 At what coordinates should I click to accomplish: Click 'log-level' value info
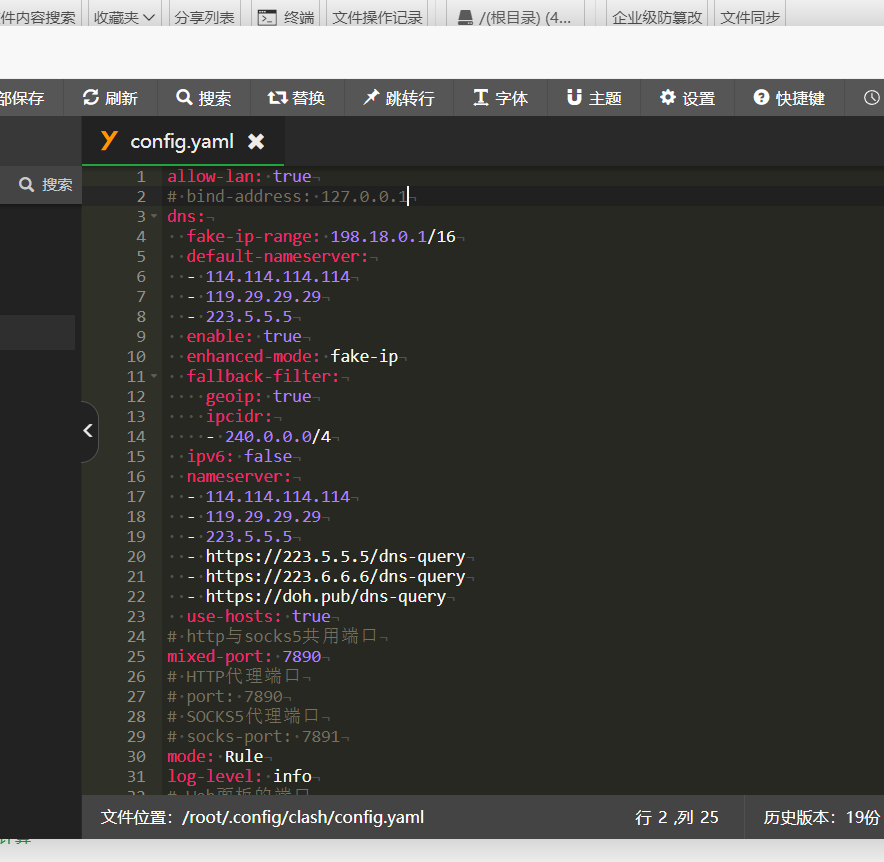(x=292, y=776)
